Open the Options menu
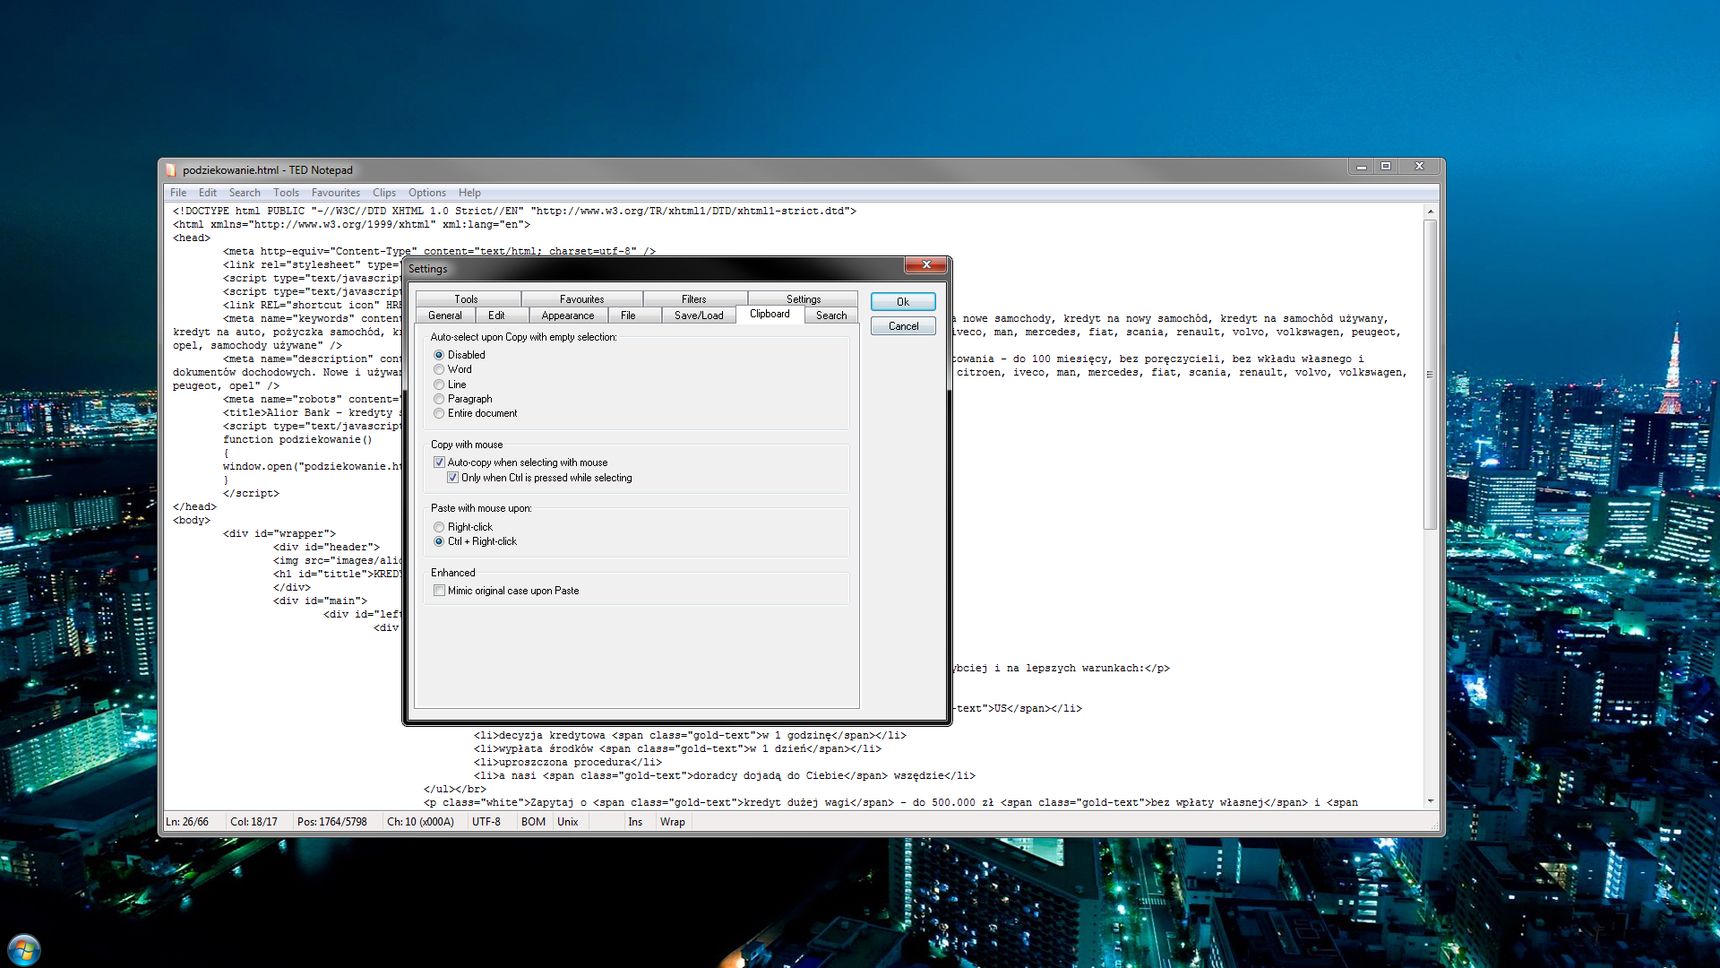Screen dimensions: 1720x968 tap(427, 193)
